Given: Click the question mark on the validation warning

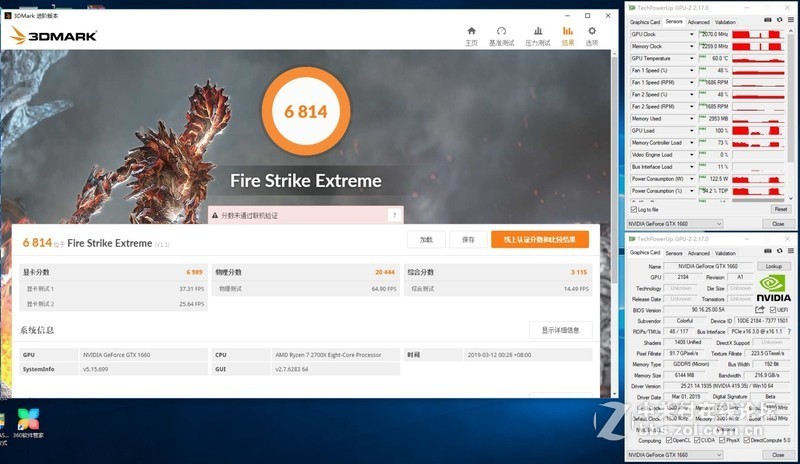Looking at the screenshot, I should tap(394, 215).
